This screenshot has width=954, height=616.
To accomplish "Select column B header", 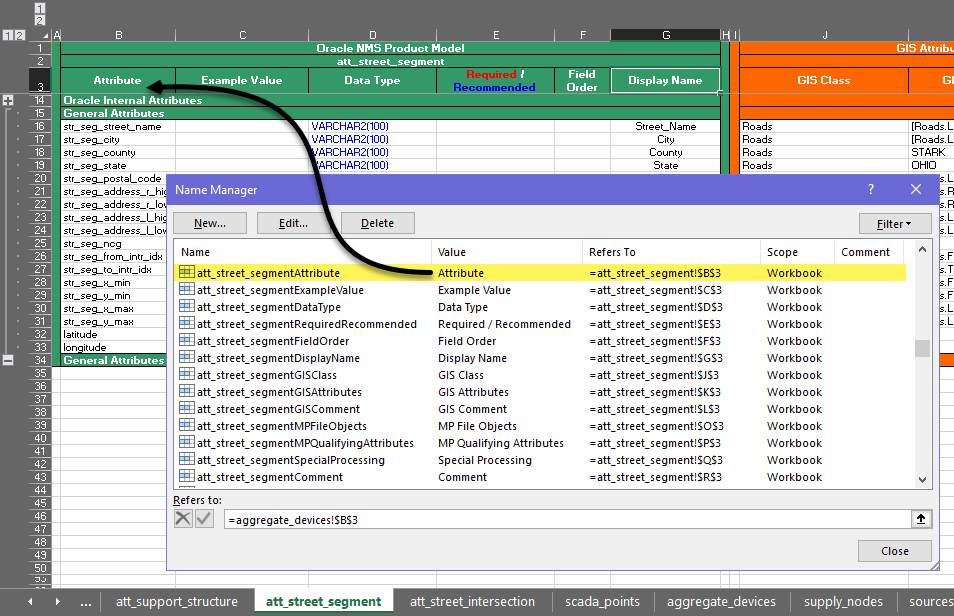I will tap(119, 35).
